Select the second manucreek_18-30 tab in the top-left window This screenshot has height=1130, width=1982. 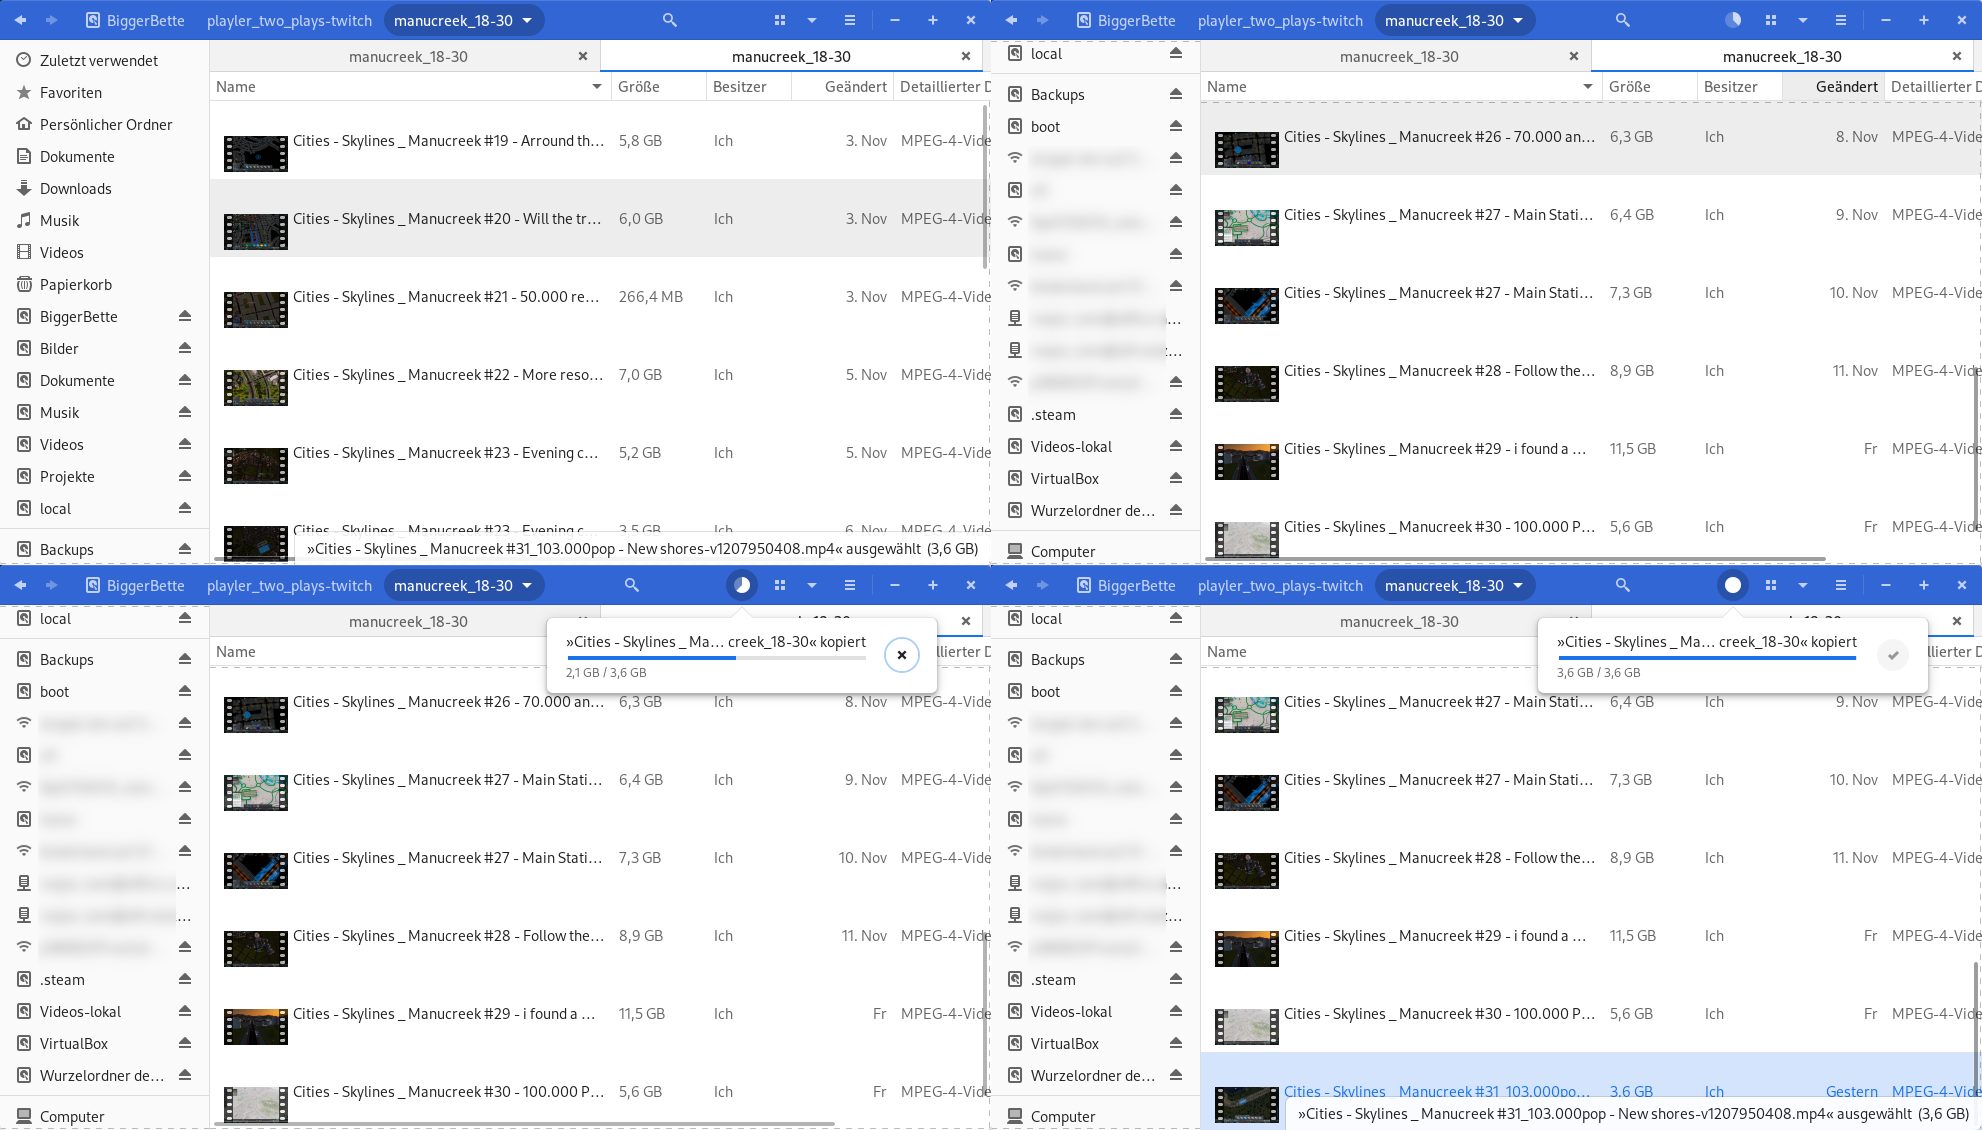click(791, 56)
